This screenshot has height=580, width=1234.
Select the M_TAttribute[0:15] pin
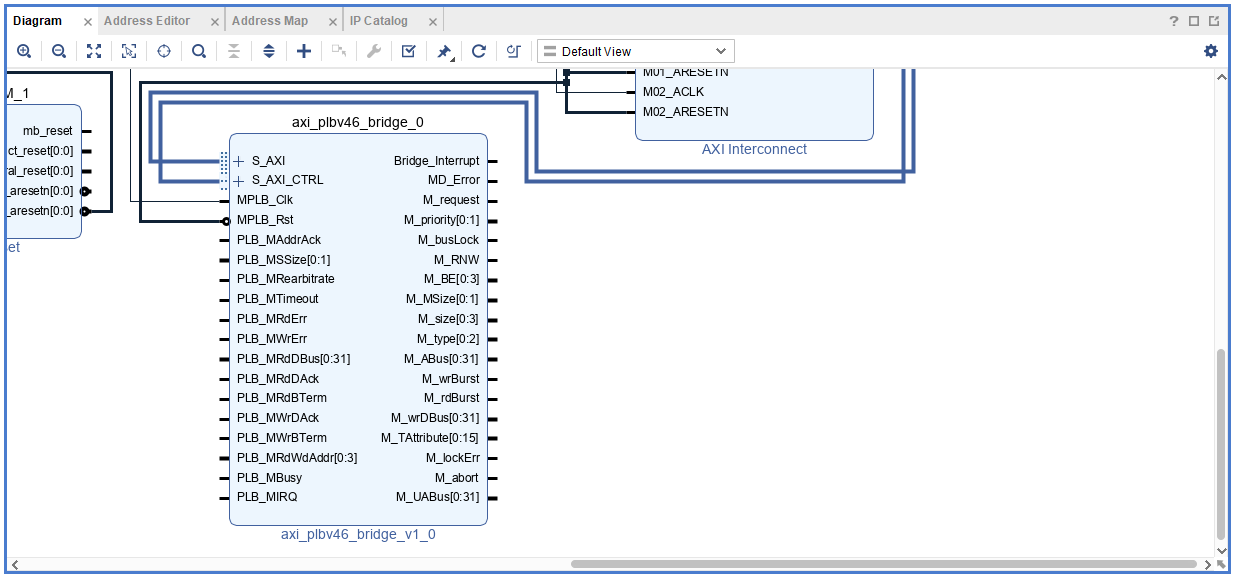[430, 438]
